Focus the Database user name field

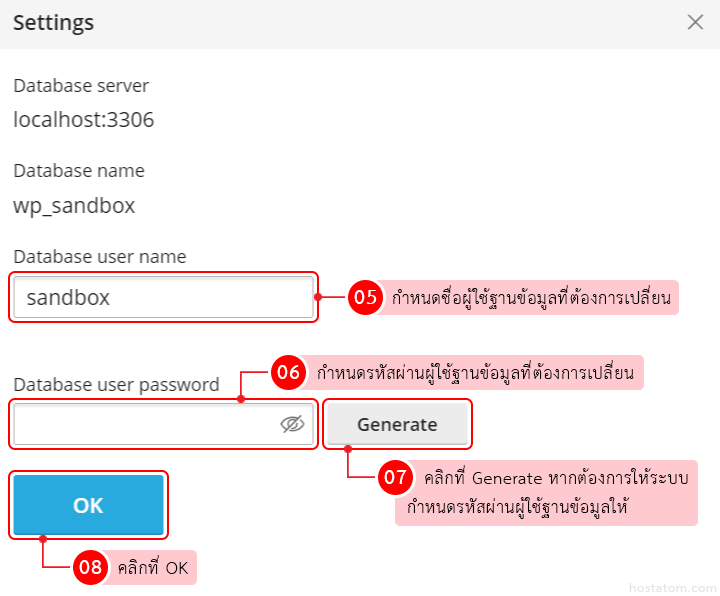click(x=163, y=297)
